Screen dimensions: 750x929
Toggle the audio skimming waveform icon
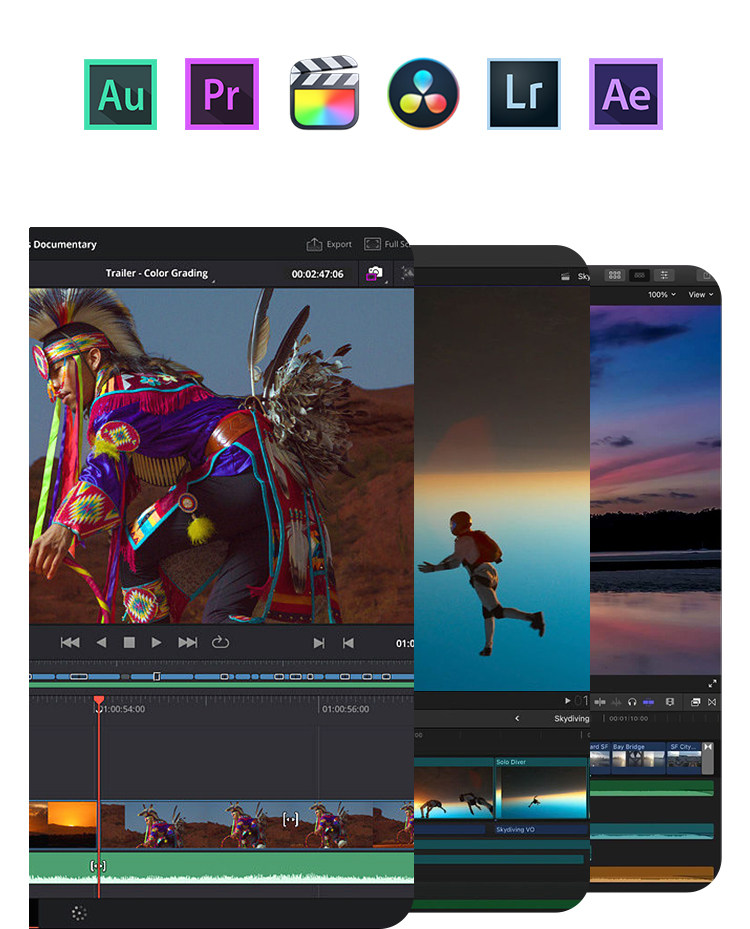click(616, 702)
